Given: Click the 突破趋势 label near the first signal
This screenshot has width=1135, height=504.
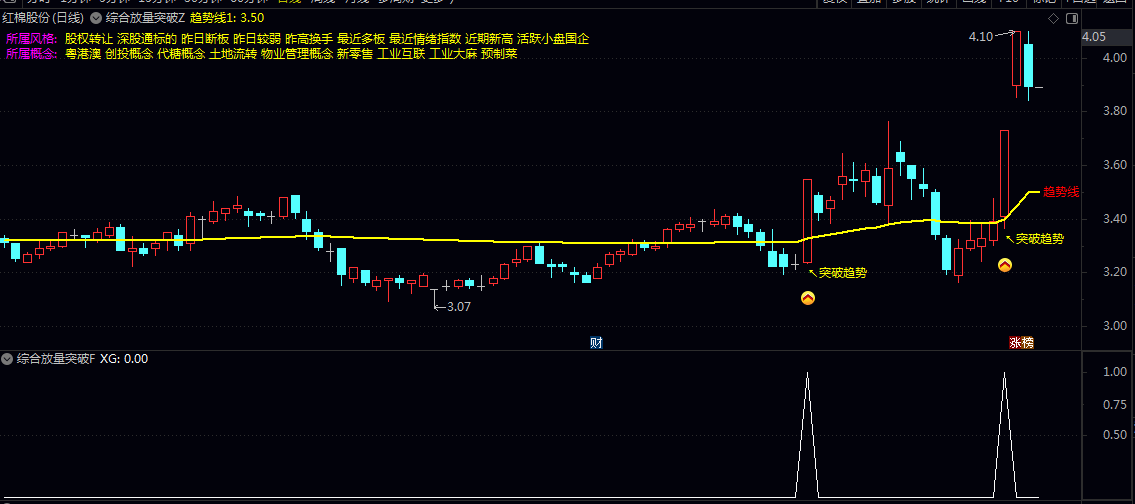Looking at the screenshot, I should tap(843, 273).
